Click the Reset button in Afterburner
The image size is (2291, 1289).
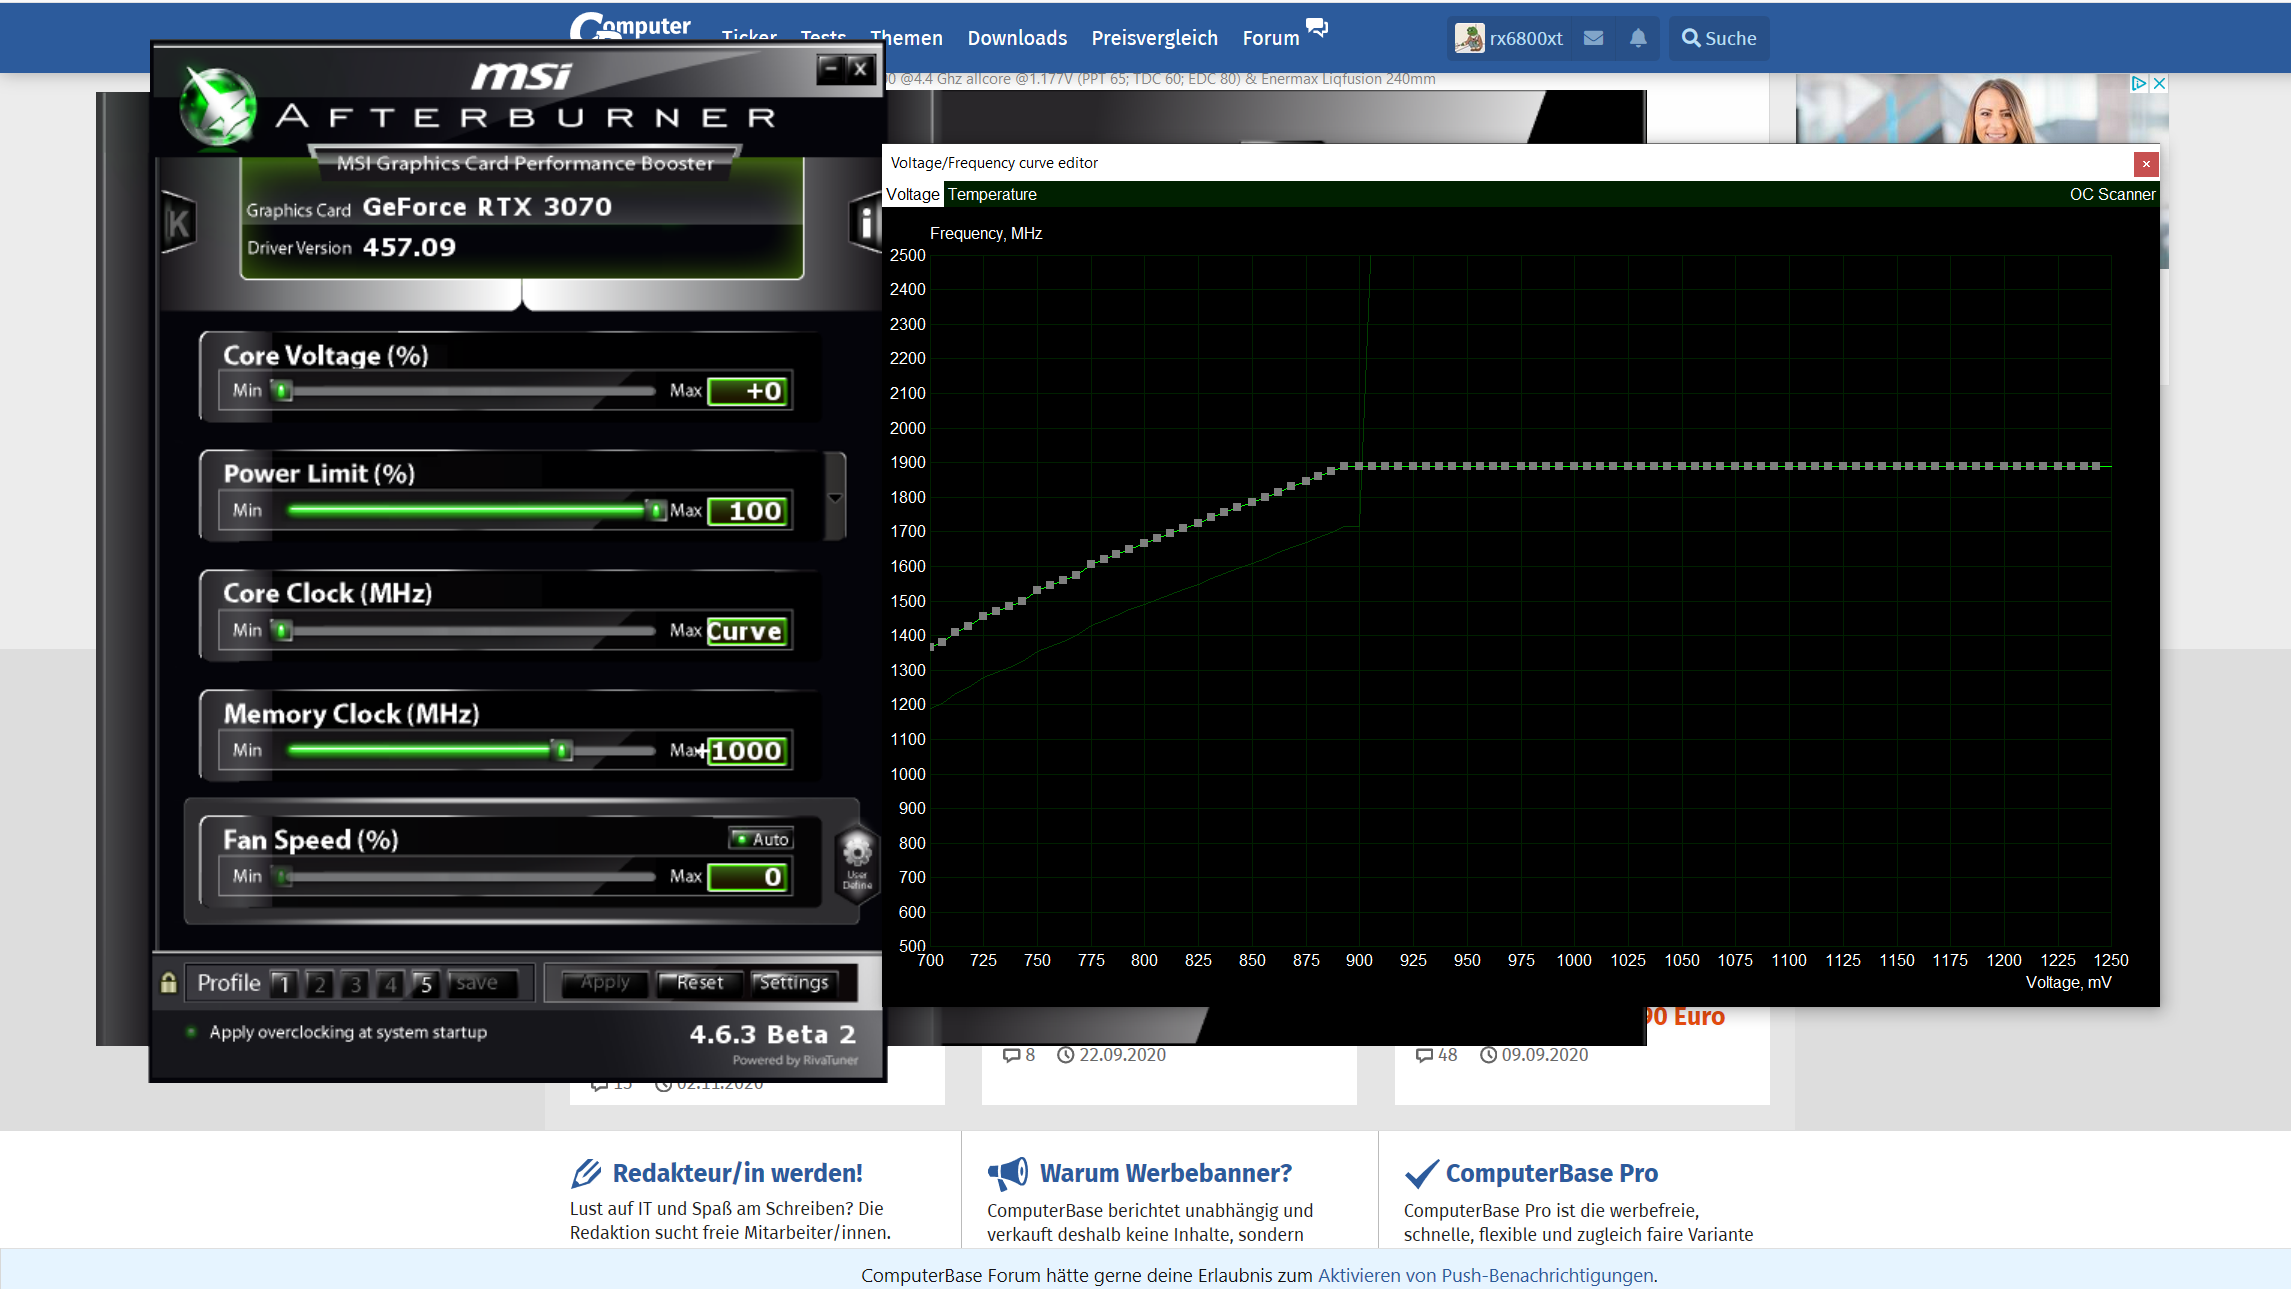[700, 983]
